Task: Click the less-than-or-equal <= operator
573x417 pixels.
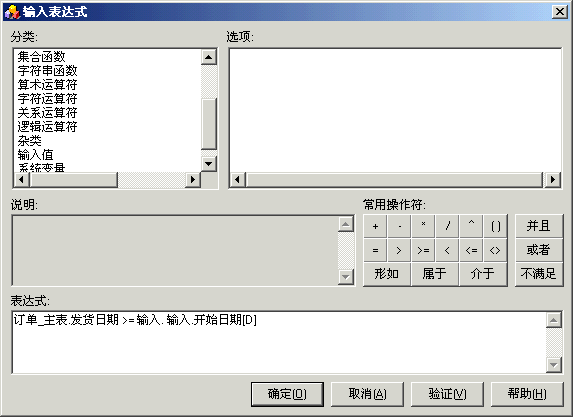Action: point(471,250)
